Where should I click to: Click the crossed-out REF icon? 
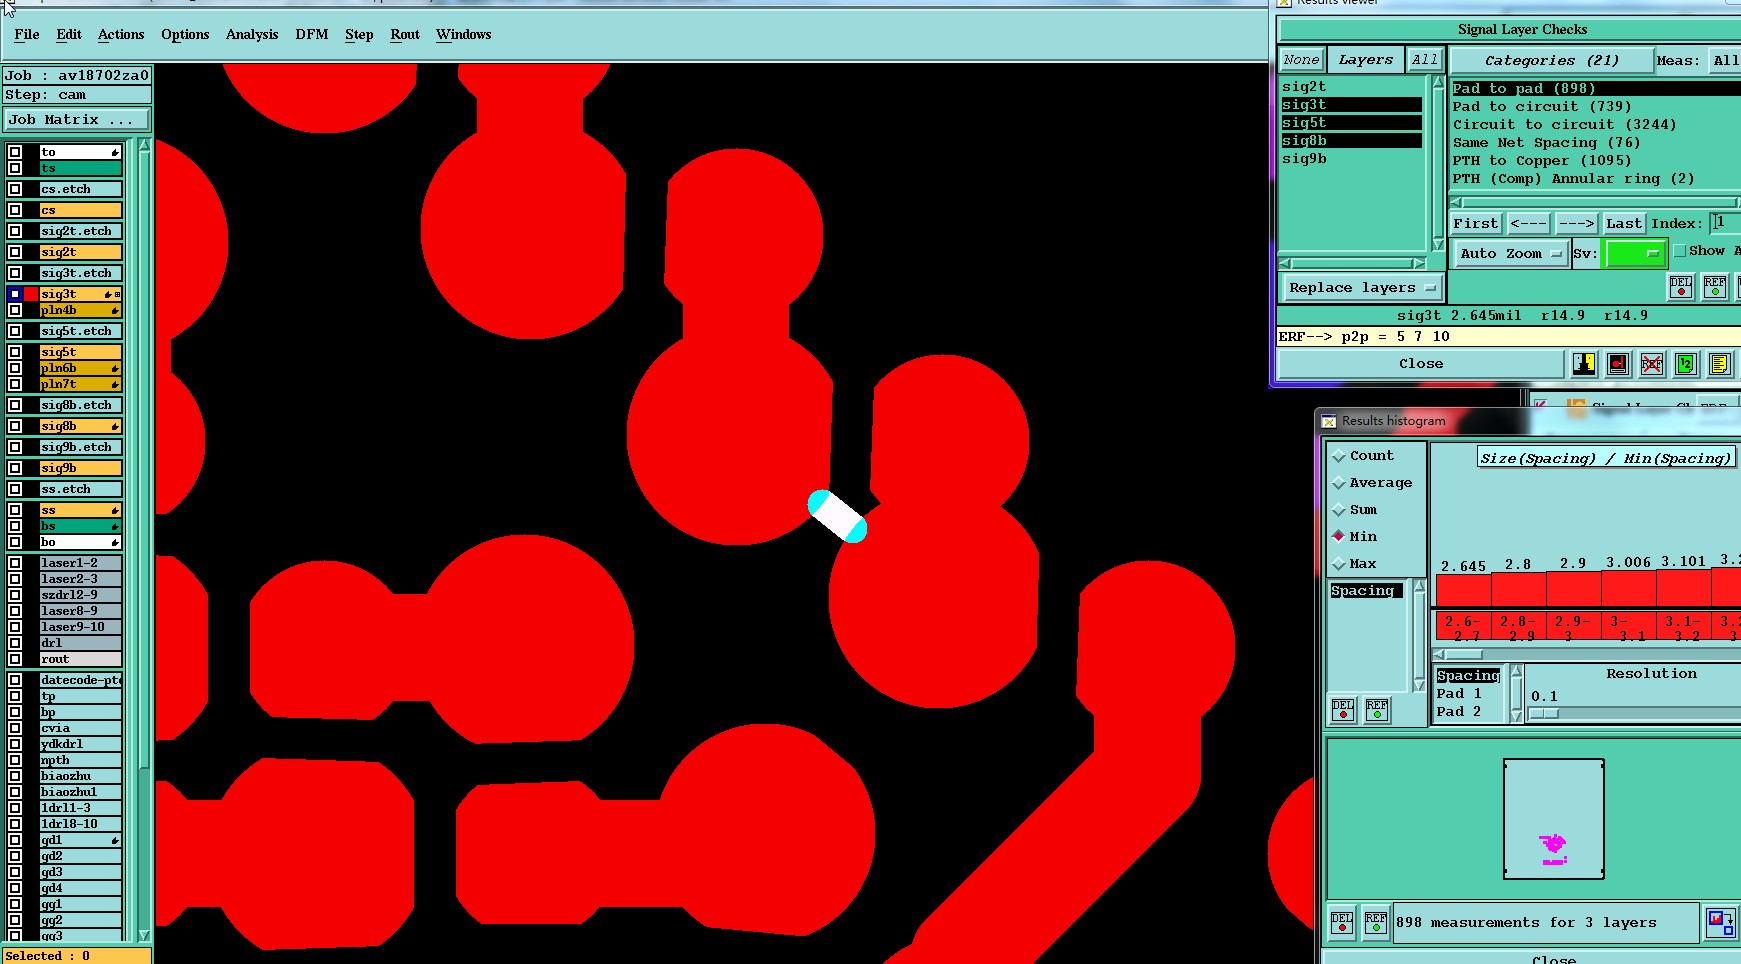[1652, 364]
